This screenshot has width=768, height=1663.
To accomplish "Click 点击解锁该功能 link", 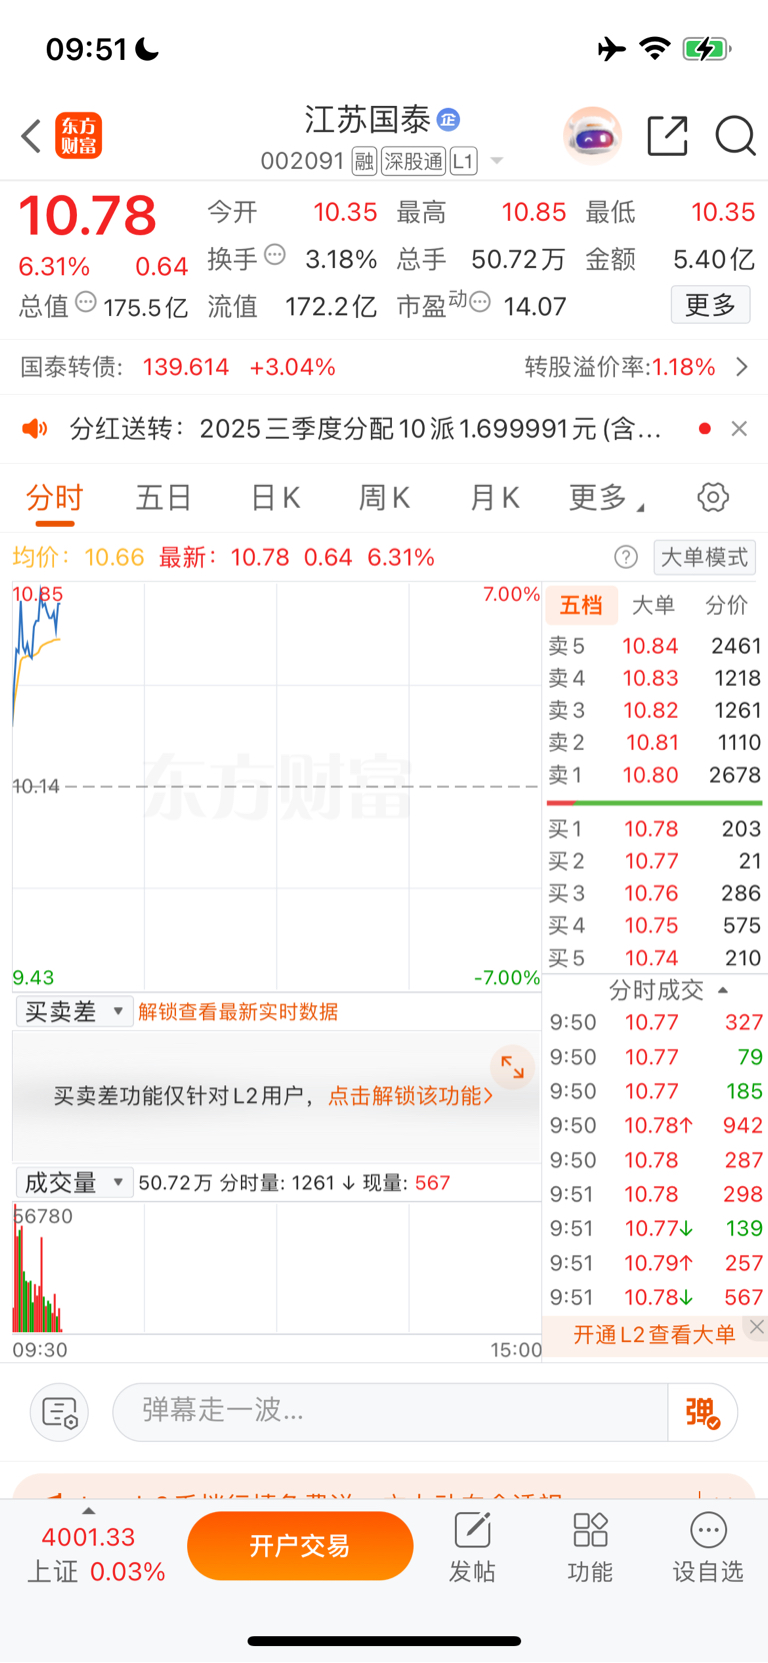I will point(410,1096).
